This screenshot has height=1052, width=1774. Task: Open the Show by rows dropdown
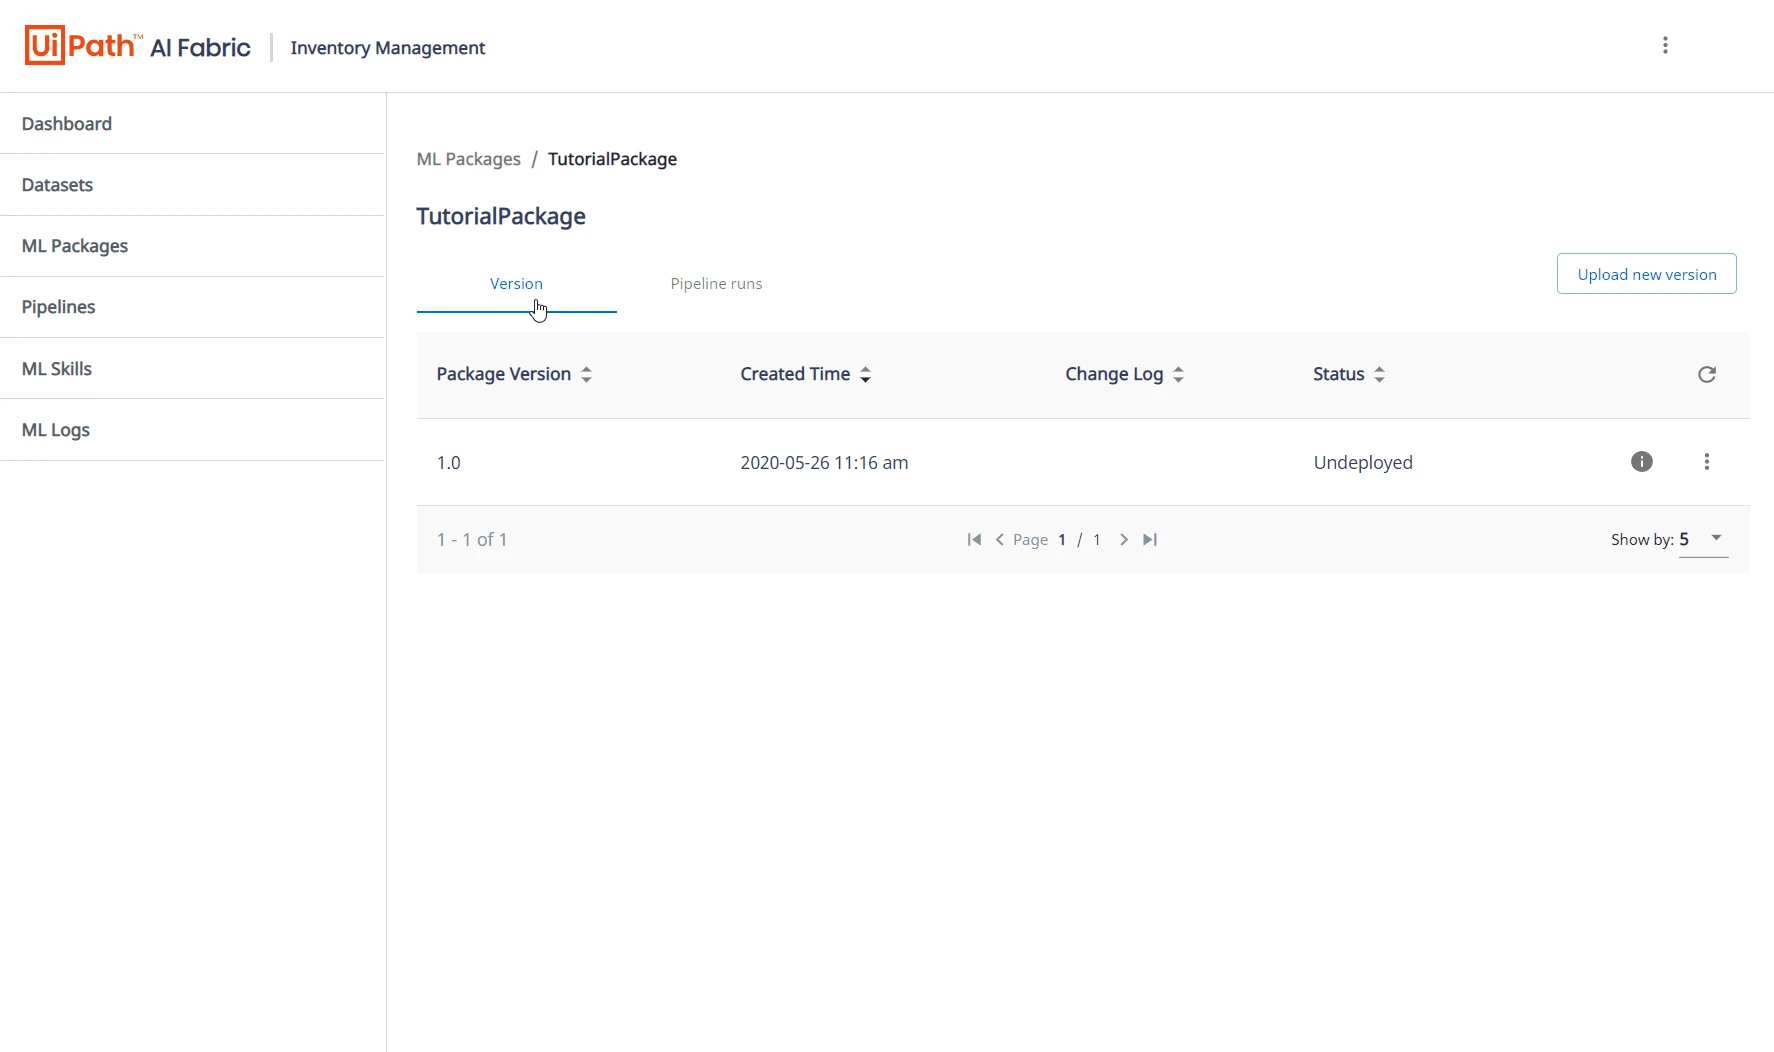[1703, 539]
